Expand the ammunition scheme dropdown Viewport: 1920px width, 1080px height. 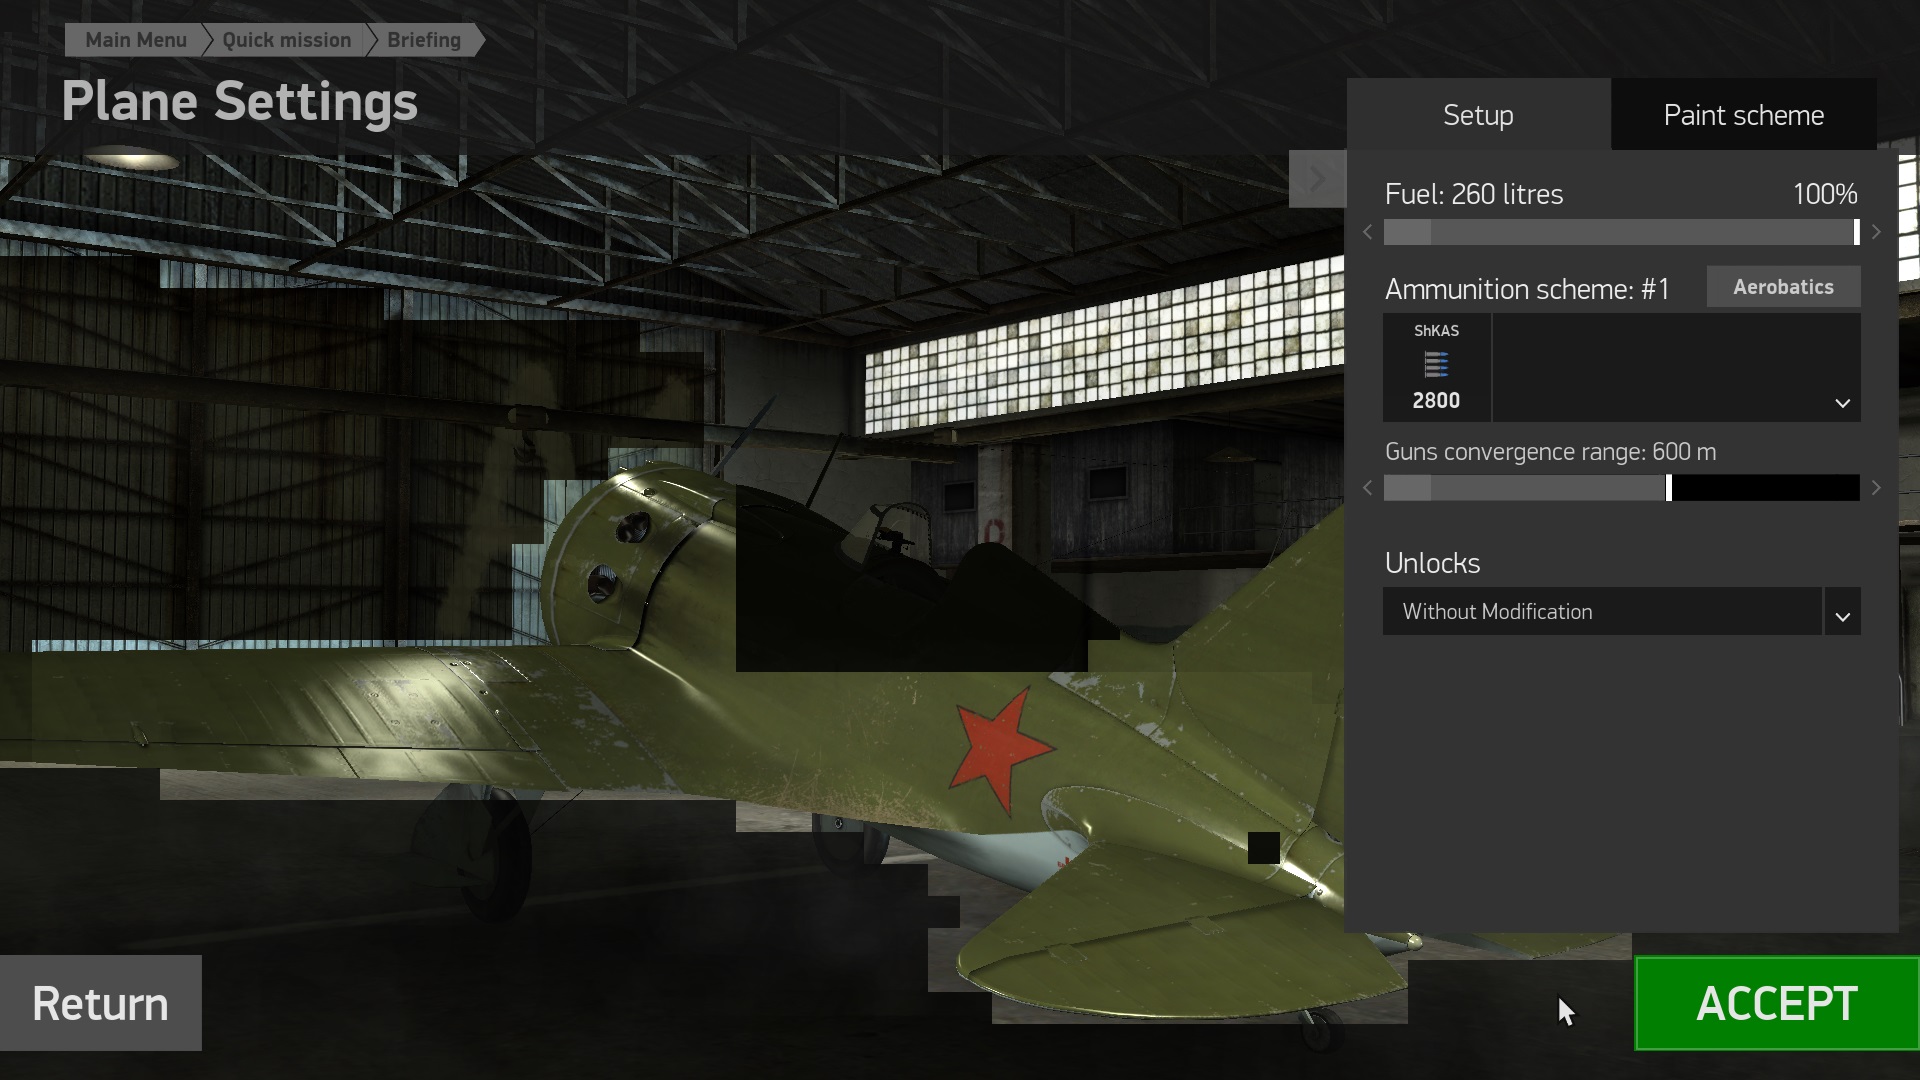pyautogui.click(x=1842, y=403)
